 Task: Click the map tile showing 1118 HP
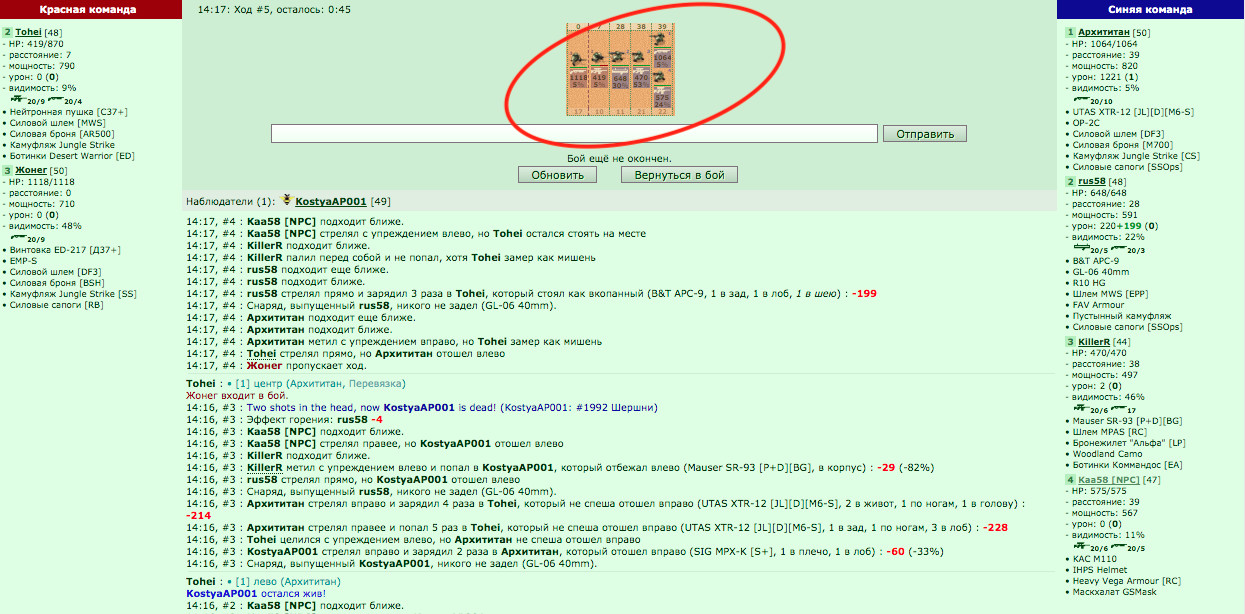(x=578, y=78)
